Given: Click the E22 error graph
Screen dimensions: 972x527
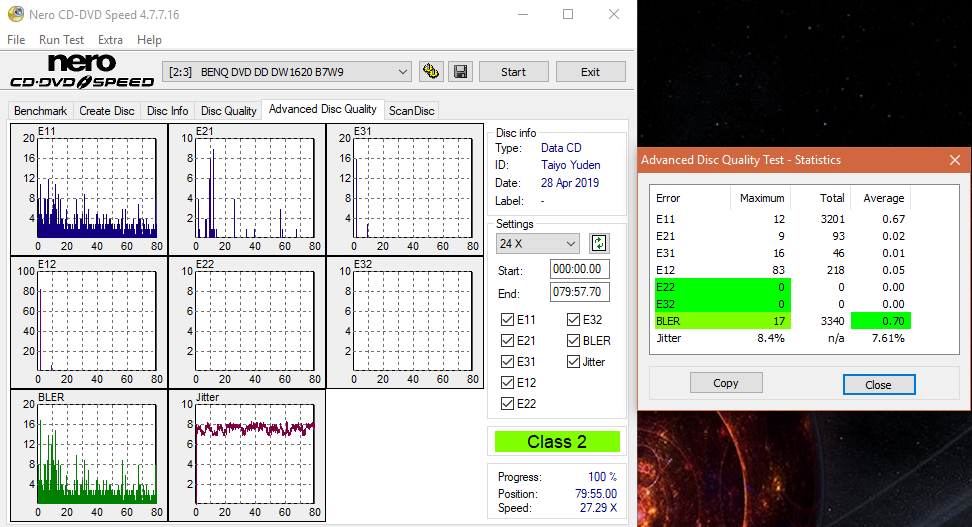Looking at the screenshot, I should tap(247, 322).
